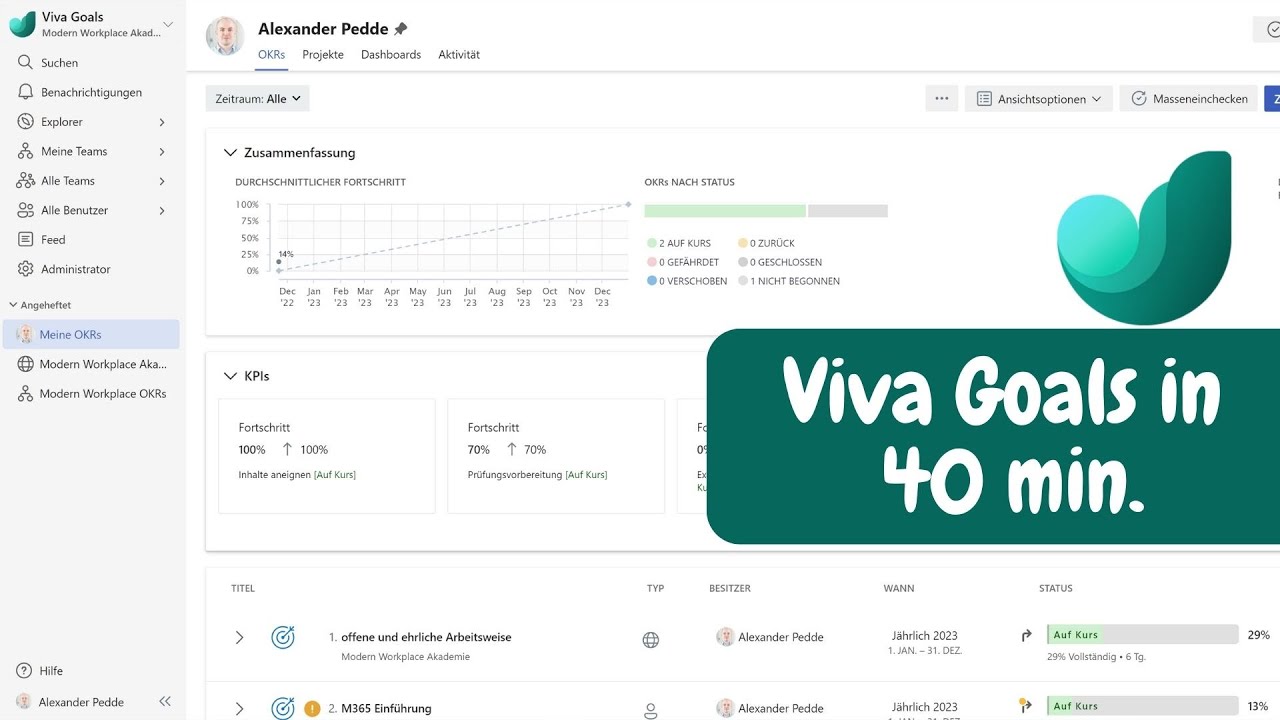Expand the Alle Teams submenu arrow
Screen dimensions: 1280x720
pos(162,181)
